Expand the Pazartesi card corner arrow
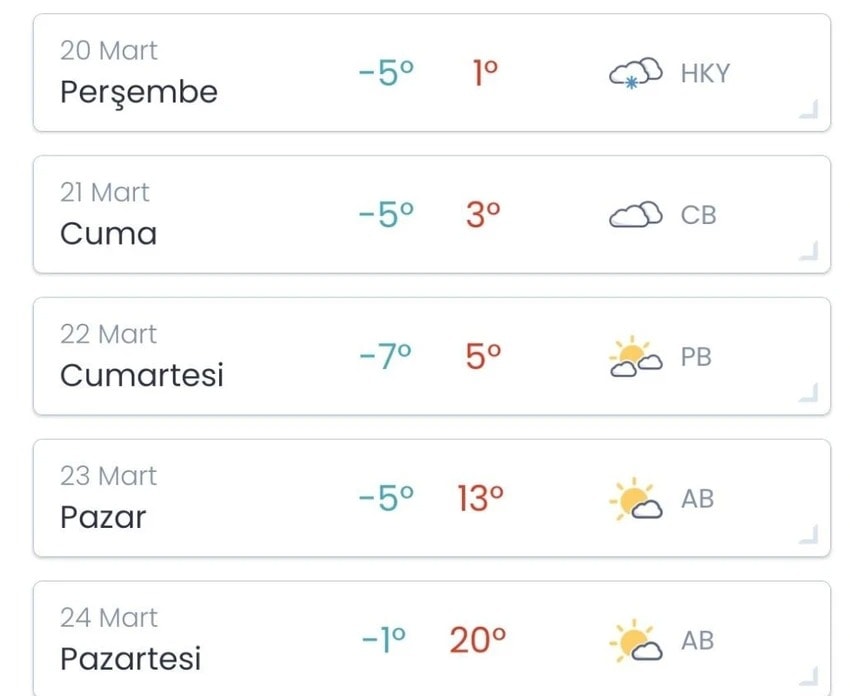Viewport: 850px width, 696px height. pyautogui.click(x=808, y=676)
